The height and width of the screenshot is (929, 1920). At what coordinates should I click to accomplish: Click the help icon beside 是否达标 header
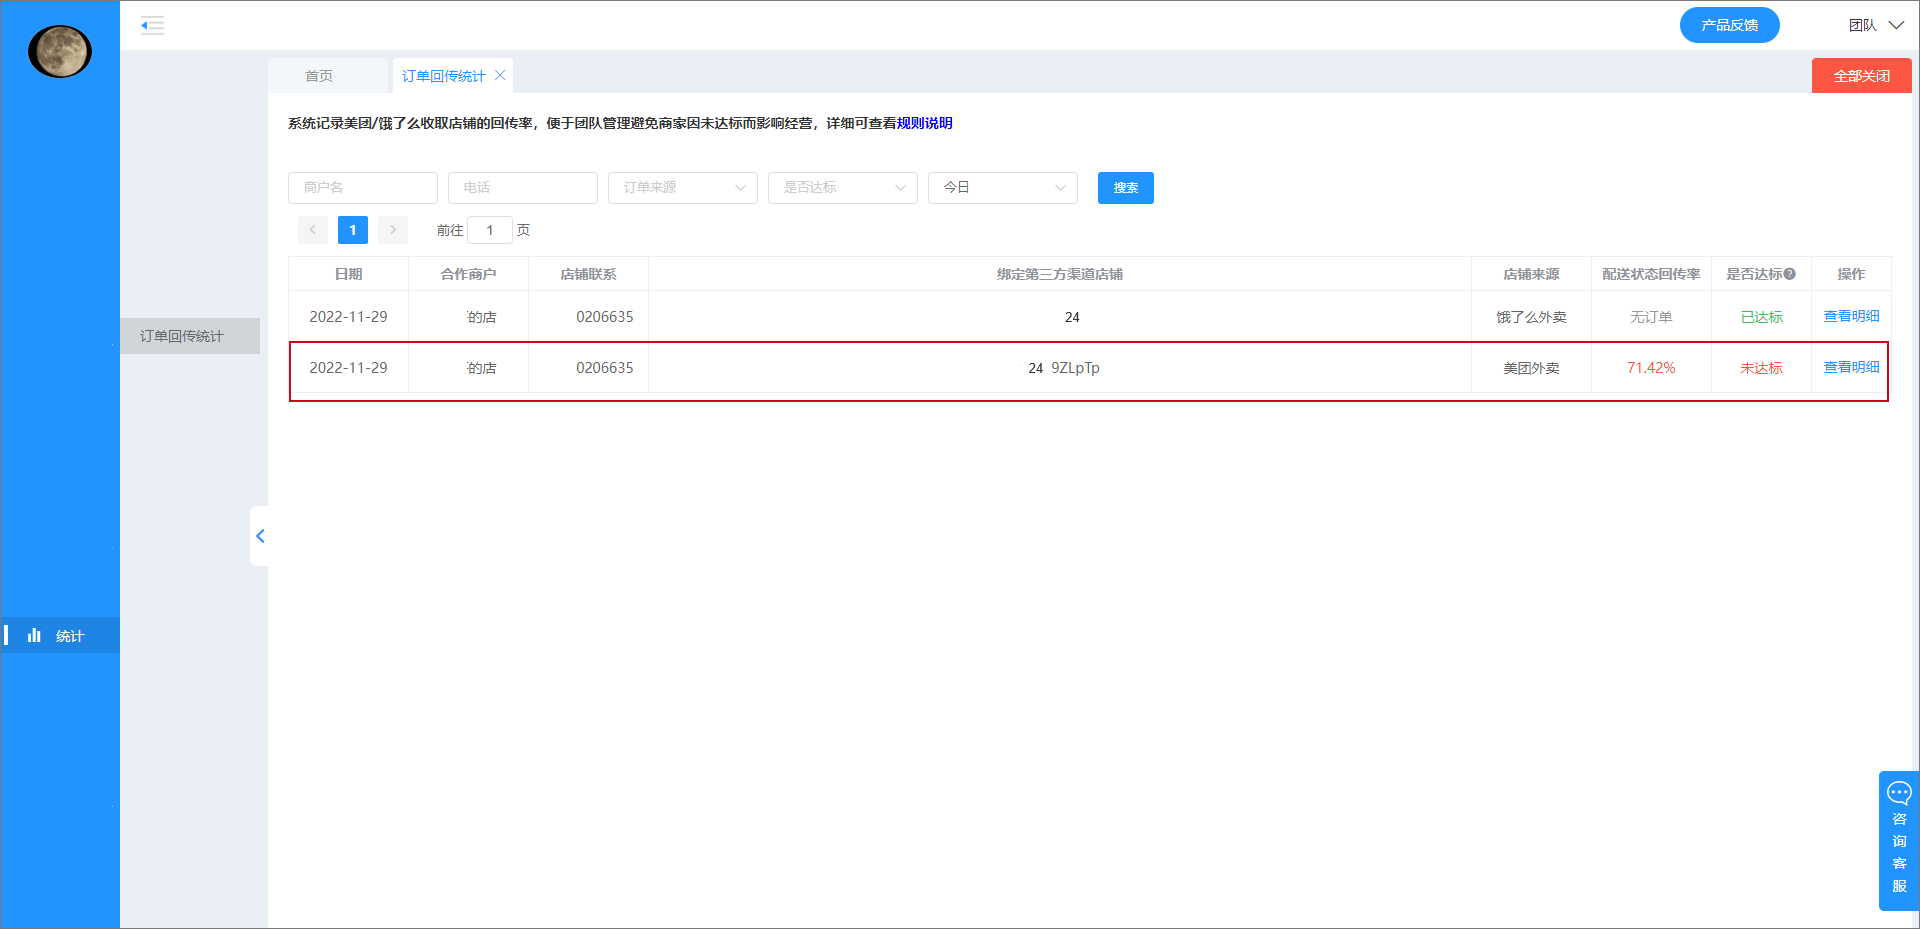tap(1790, 274)
